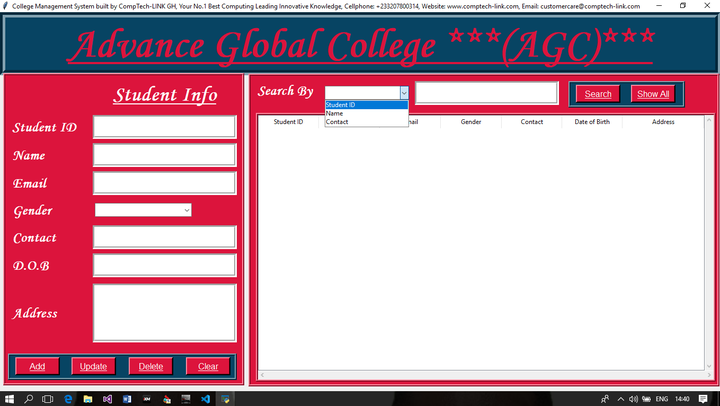Focus the D.O.B input field
Screen dimensions: 720x406
(x=164, y=265)
